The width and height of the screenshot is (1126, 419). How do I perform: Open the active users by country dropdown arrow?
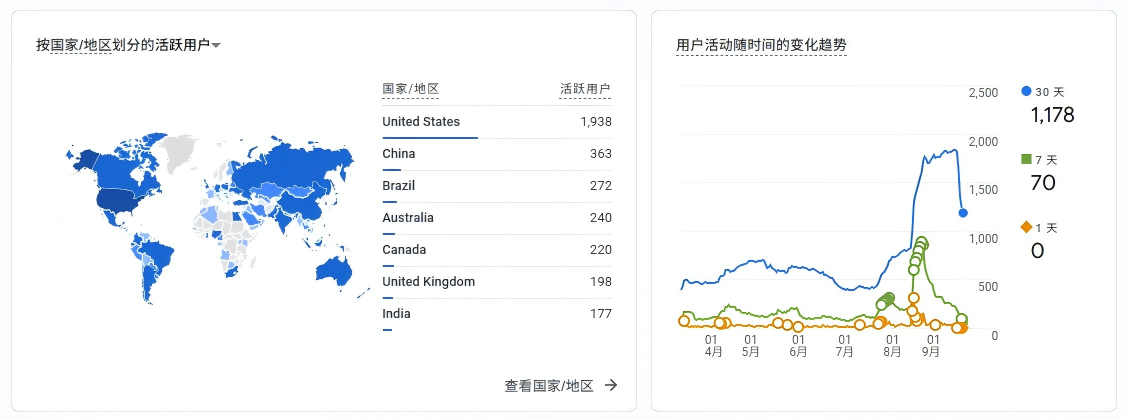(216, 46)
